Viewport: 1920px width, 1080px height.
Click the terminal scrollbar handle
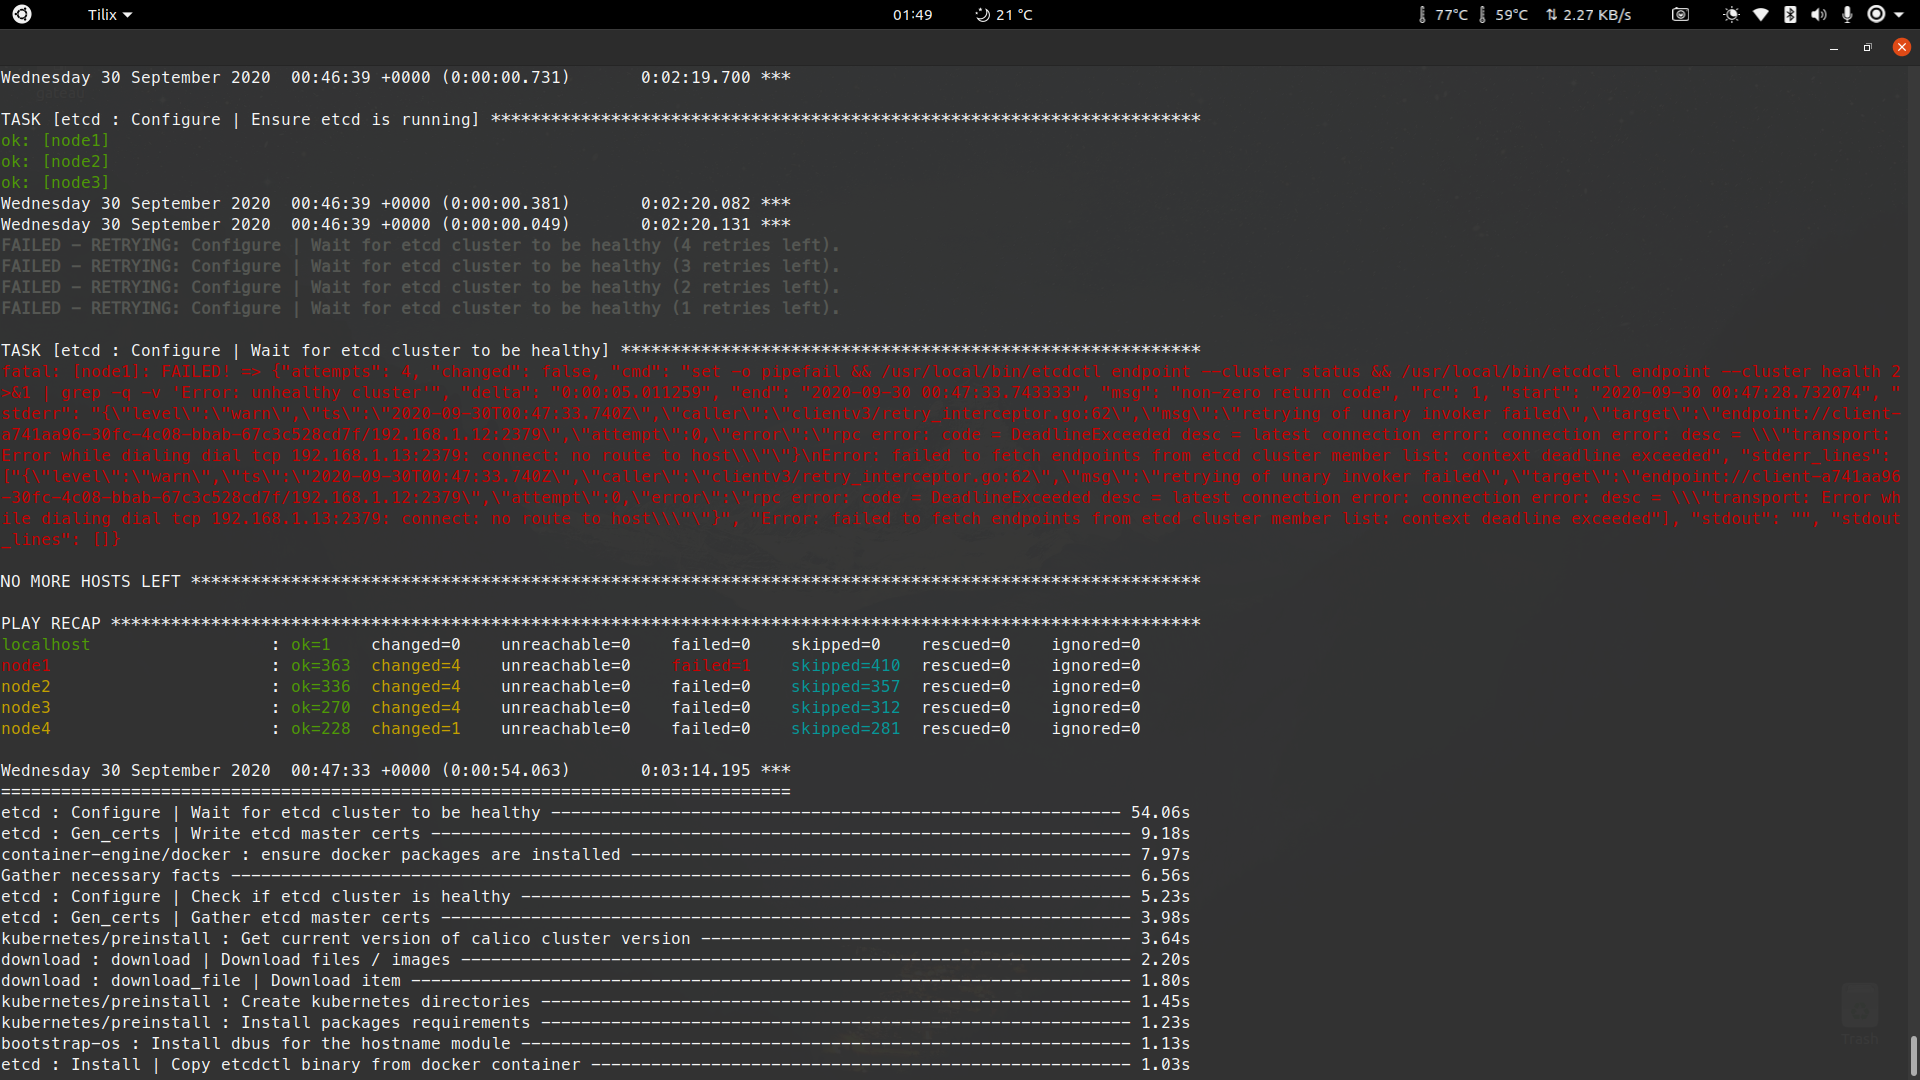tap(1913, 1056)
